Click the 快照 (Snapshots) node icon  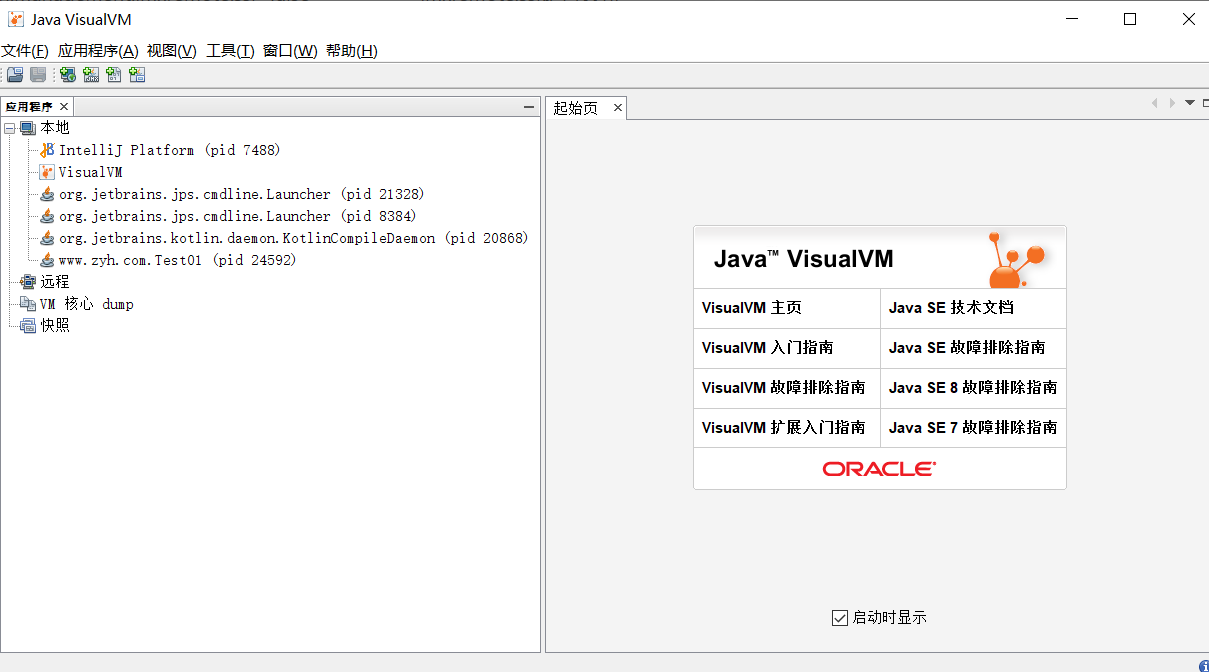point(28,325)
